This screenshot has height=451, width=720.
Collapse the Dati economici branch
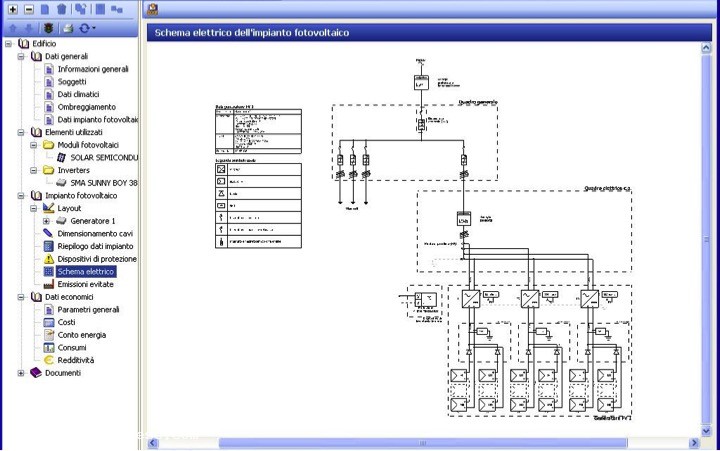click(x=21, y=297)
